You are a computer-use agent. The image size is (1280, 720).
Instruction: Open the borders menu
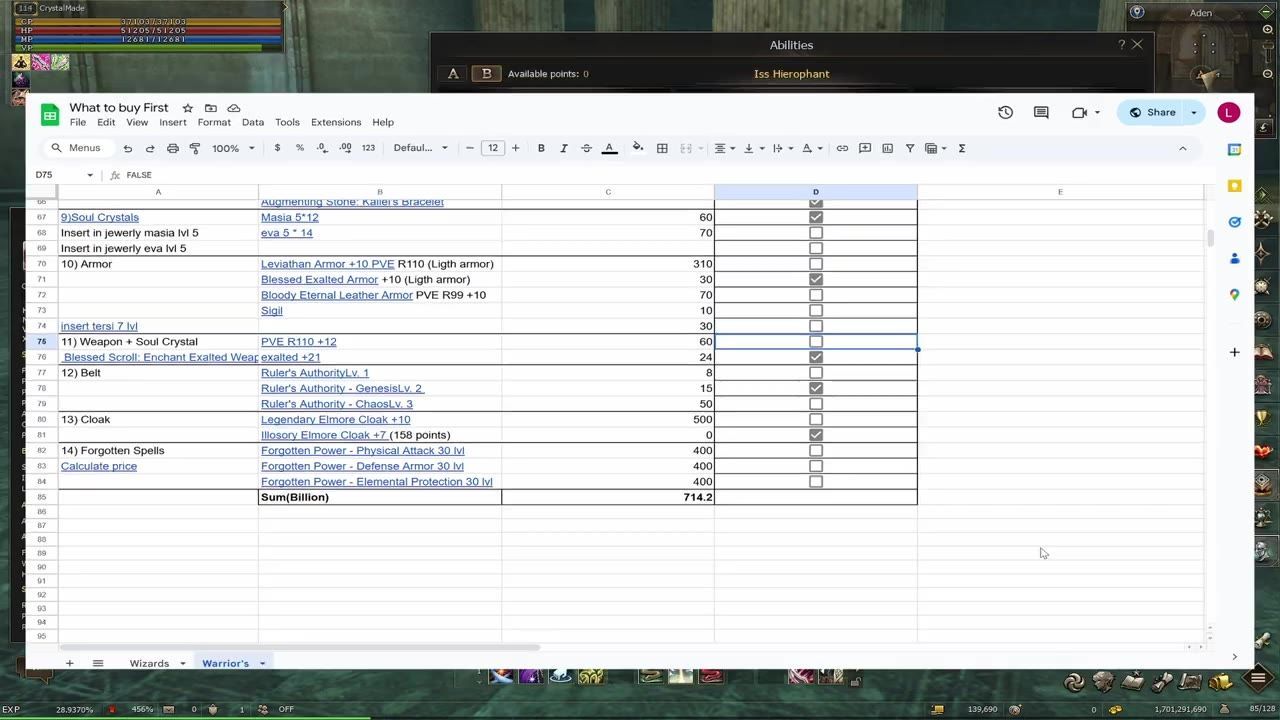point(662,148)
